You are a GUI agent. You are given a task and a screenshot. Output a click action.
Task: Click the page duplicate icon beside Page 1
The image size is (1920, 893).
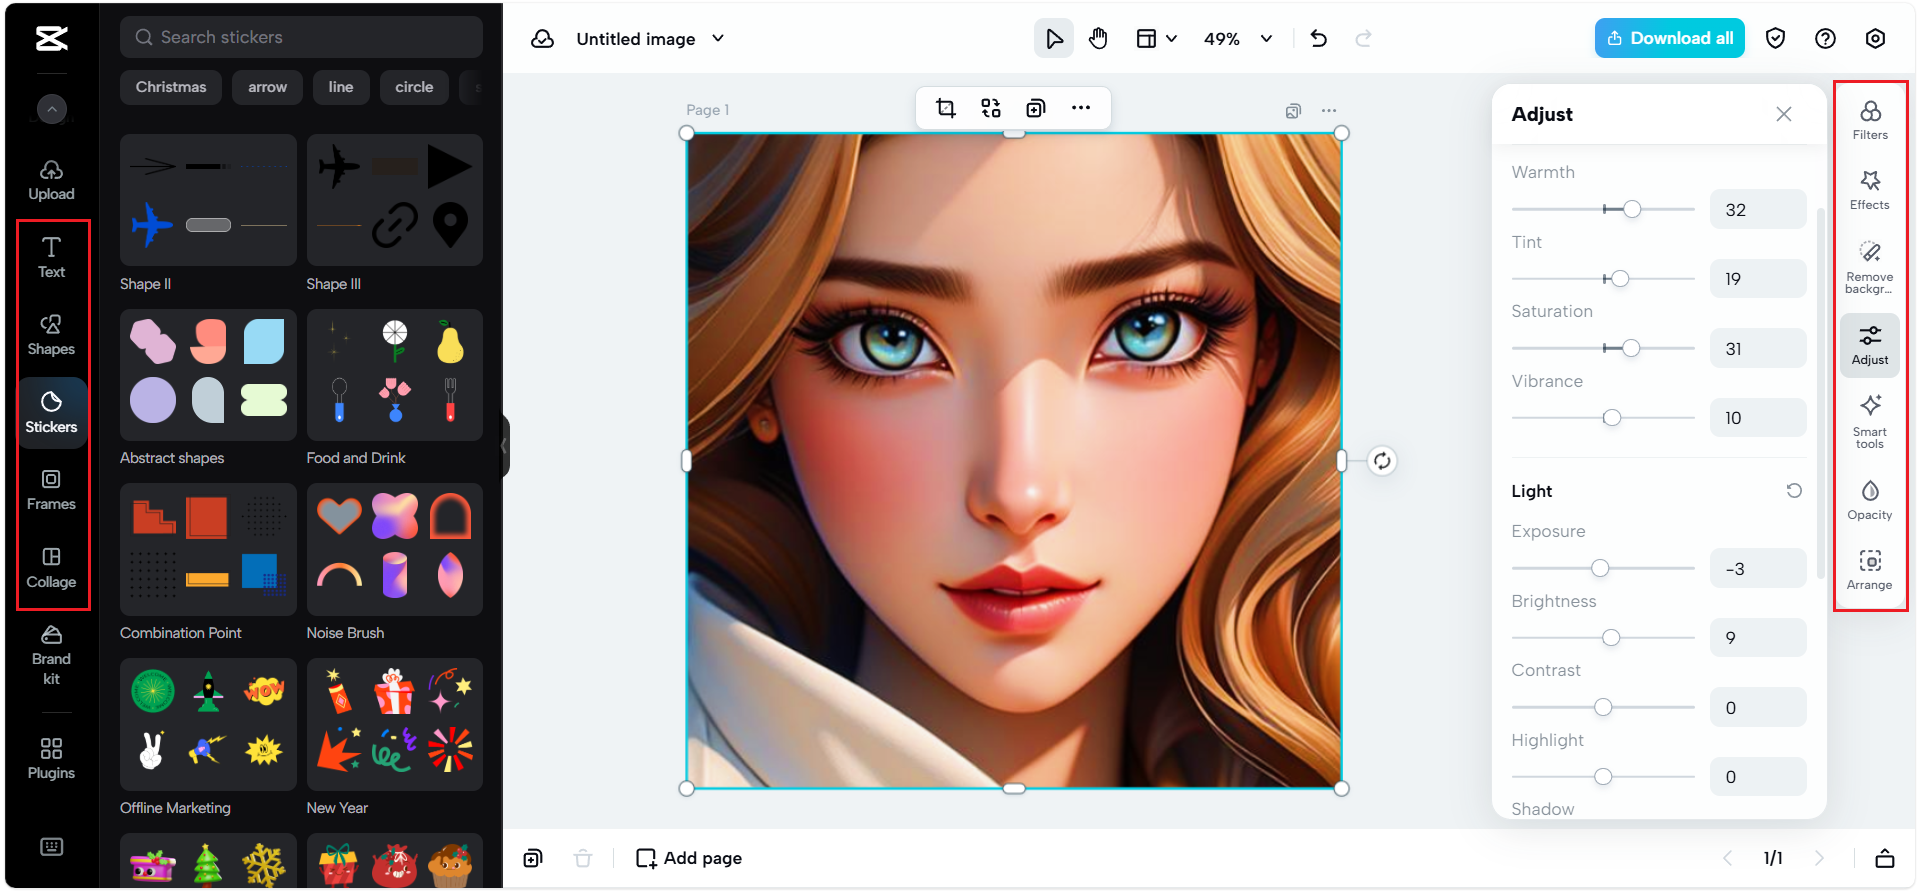pos(1293,111)
